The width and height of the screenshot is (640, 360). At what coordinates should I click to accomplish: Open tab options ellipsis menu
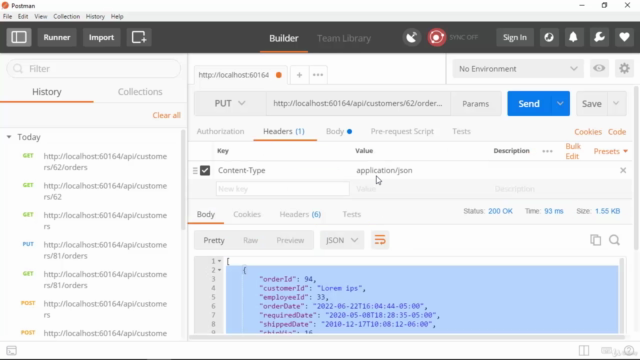(318, 75)
